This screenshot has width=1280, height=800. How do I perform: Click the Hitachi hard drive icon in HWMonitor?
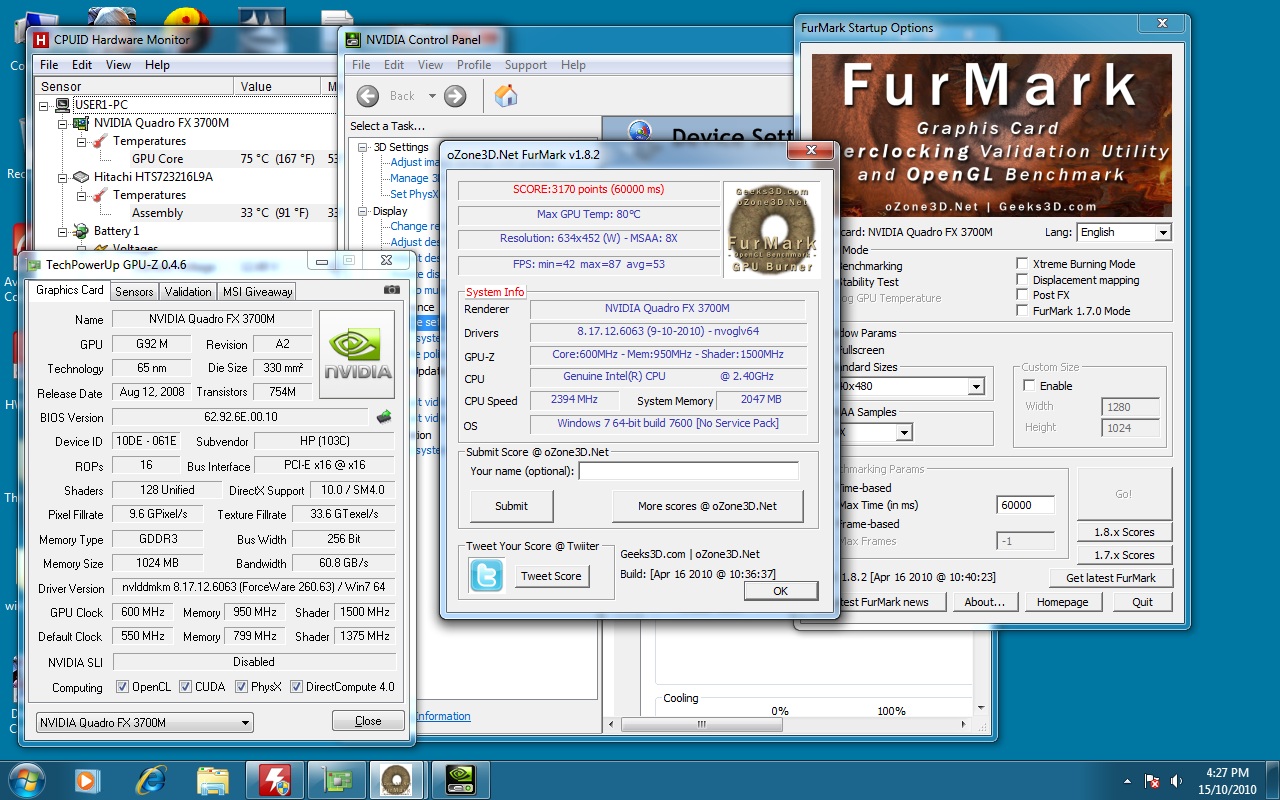[82, 177]
